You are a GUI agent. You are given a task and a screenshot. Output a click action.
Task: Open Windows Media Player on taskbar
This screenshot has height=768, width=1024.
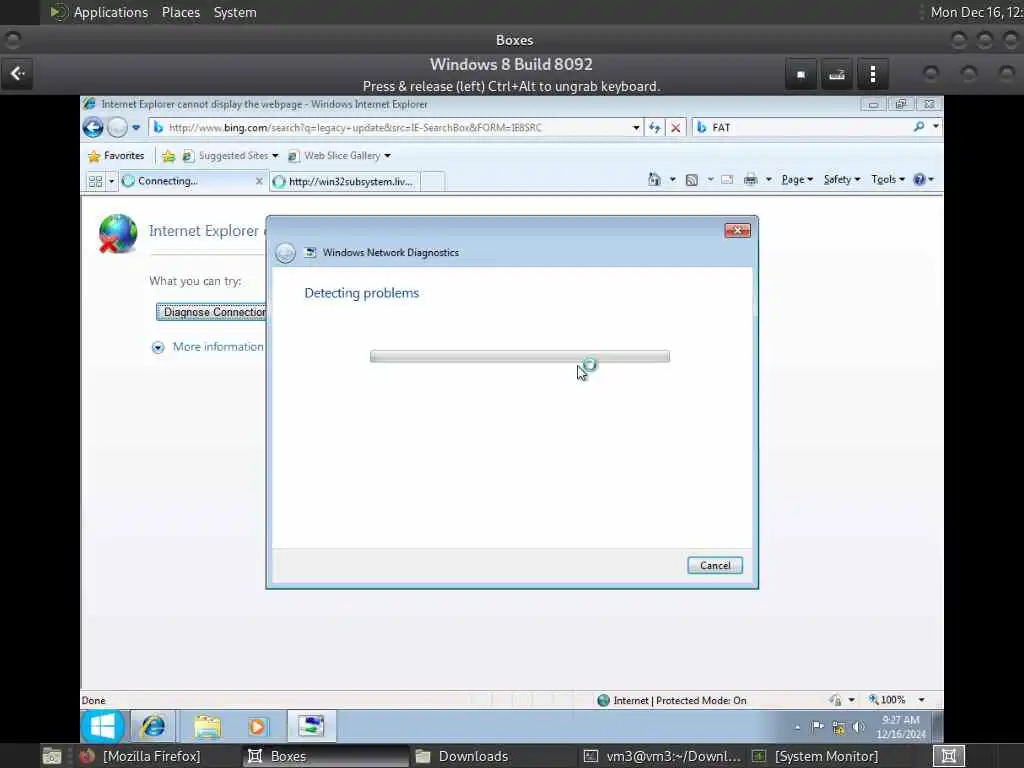coord(257,727)
